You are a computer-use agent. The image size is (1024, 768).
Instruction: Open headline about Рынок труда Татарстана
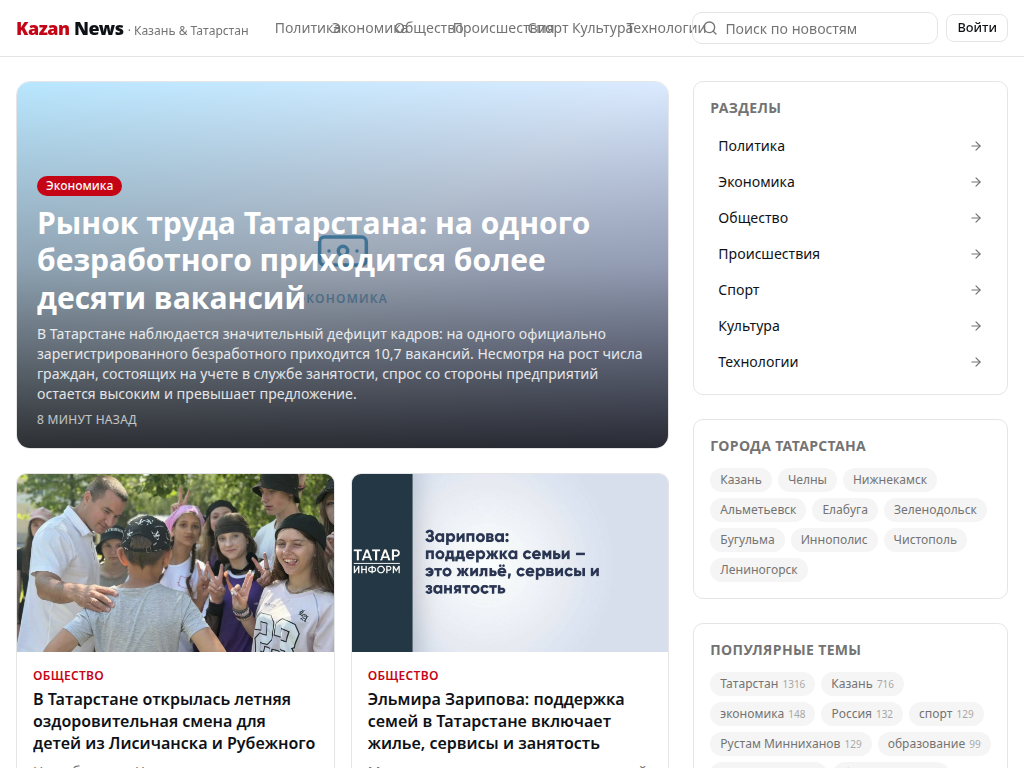pyautogui.click(x=313, y=261)
